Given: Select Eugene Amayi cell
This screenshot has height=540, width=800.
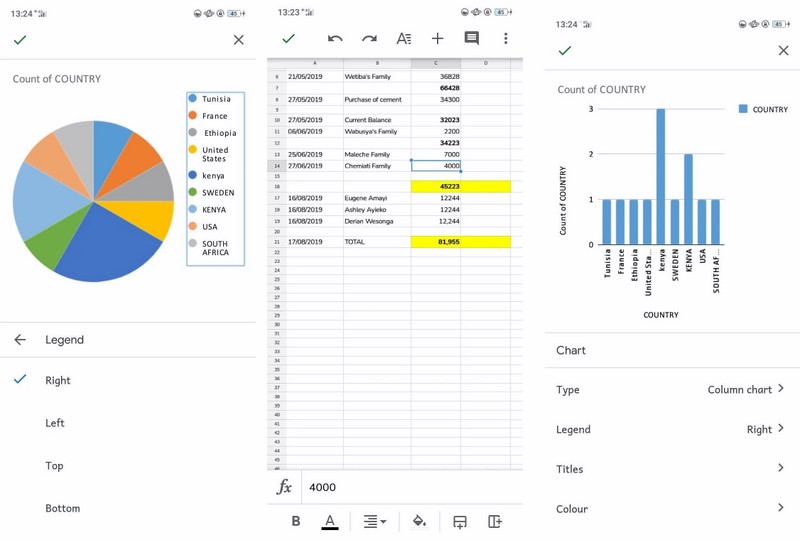Looking at the screenshot, I should pos(377,198).
